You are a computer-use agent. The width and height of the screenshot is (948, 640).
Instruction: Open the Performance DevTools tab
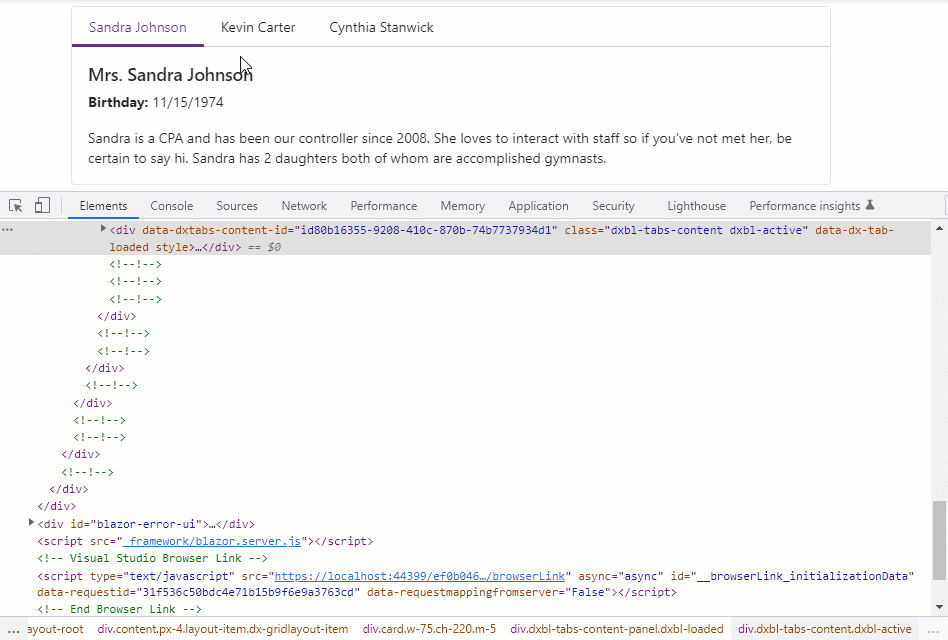(384, 205)
